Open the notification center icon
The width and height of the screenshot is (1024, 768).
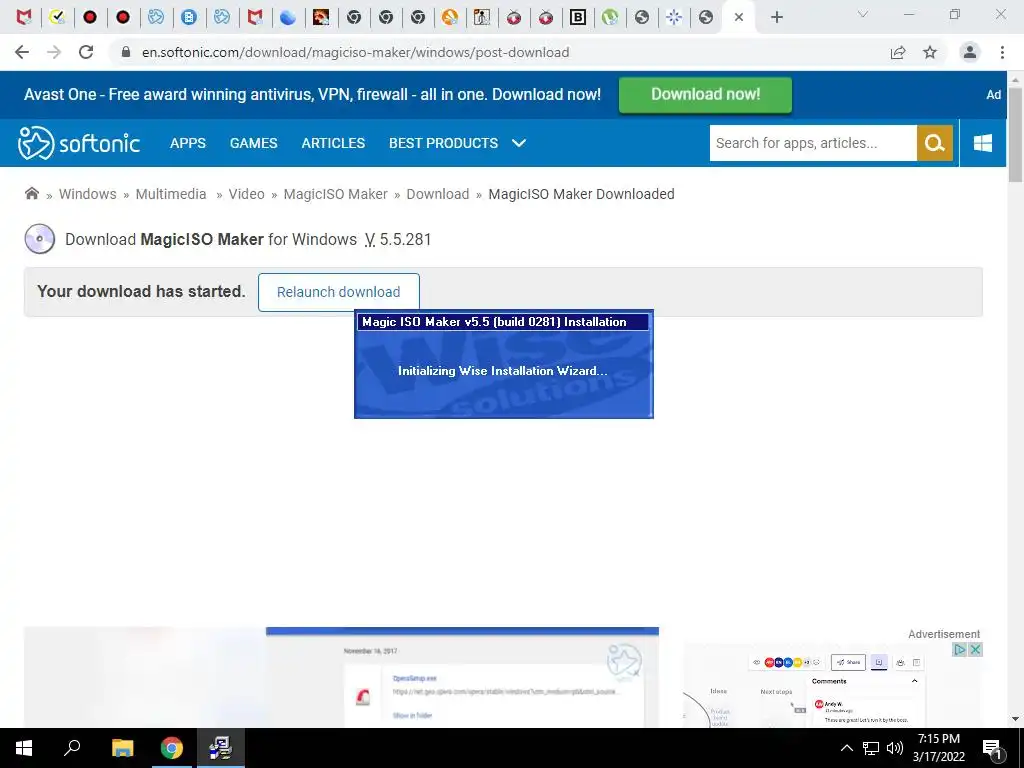[x=993, y=748]
